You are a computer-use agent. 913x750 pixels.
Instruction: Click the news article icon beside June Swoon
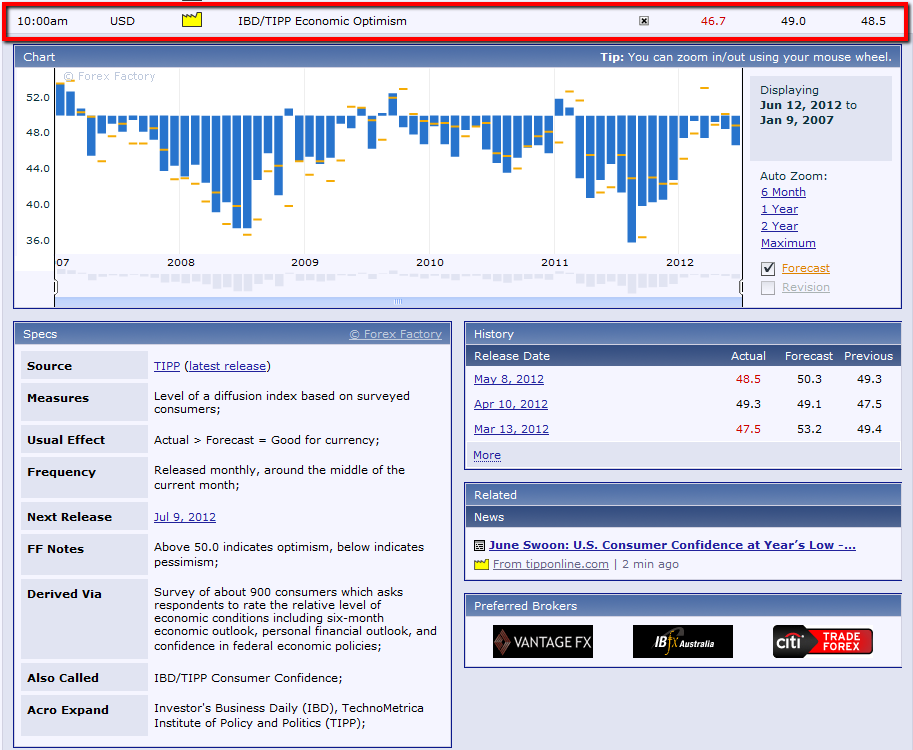(x=479, y=546)
